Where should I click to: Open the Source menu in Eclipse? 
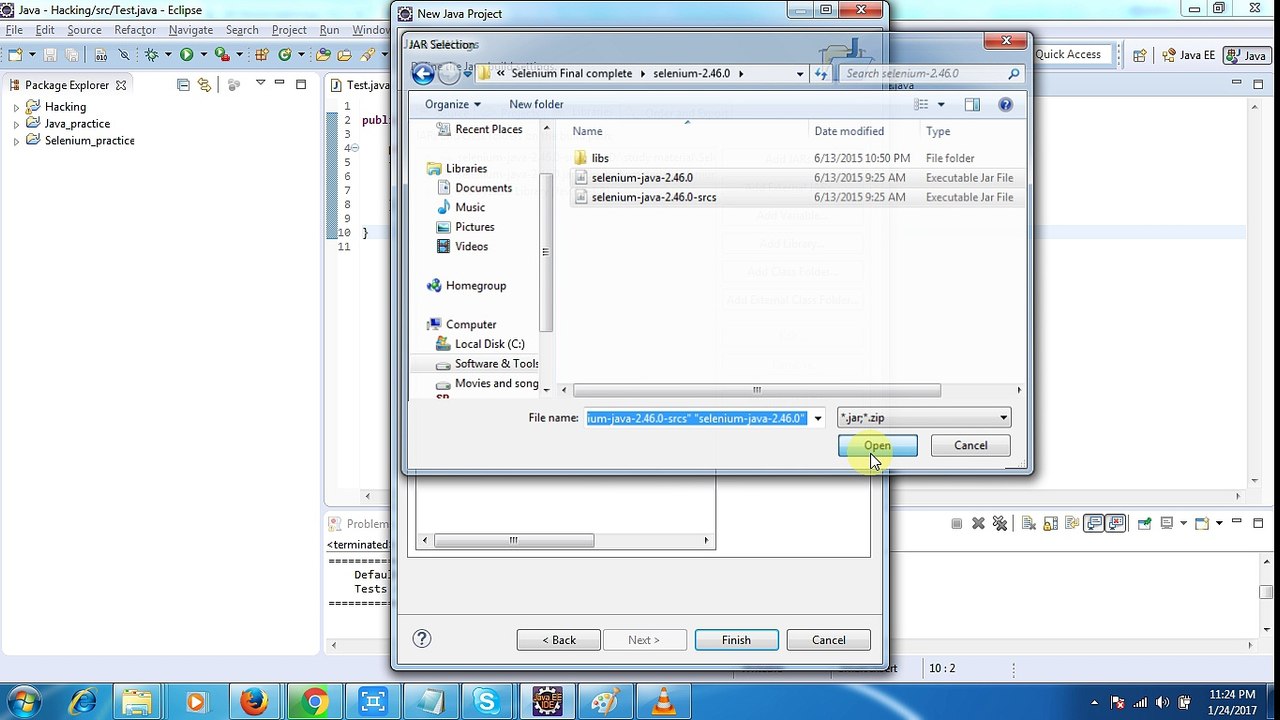84,30
